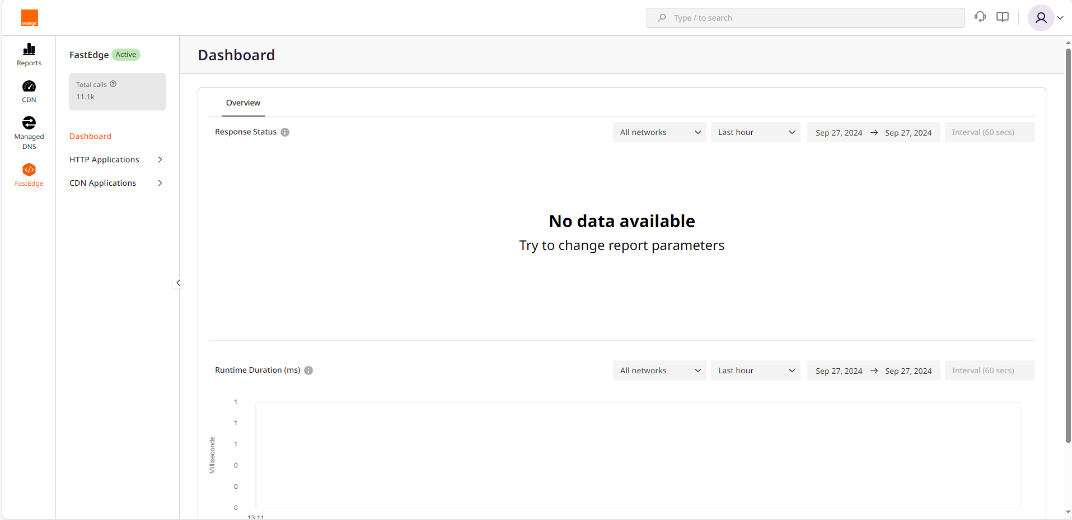The height and width of the screenshot is (520, 1072).
Task: Open the documentation book icon
Action: pos(1003,17)
